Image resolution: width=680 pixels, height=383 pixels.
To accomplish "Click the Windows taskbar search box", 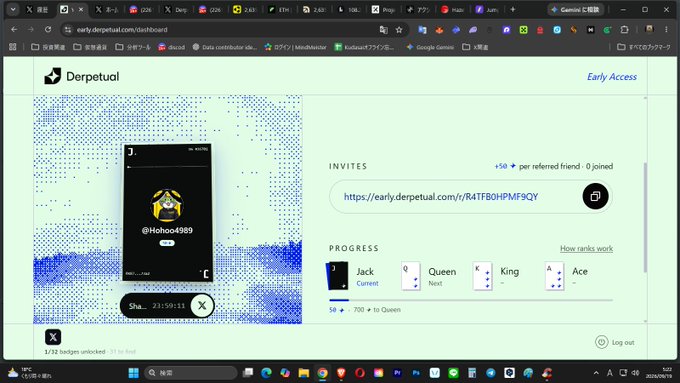I will coord(191,373).
